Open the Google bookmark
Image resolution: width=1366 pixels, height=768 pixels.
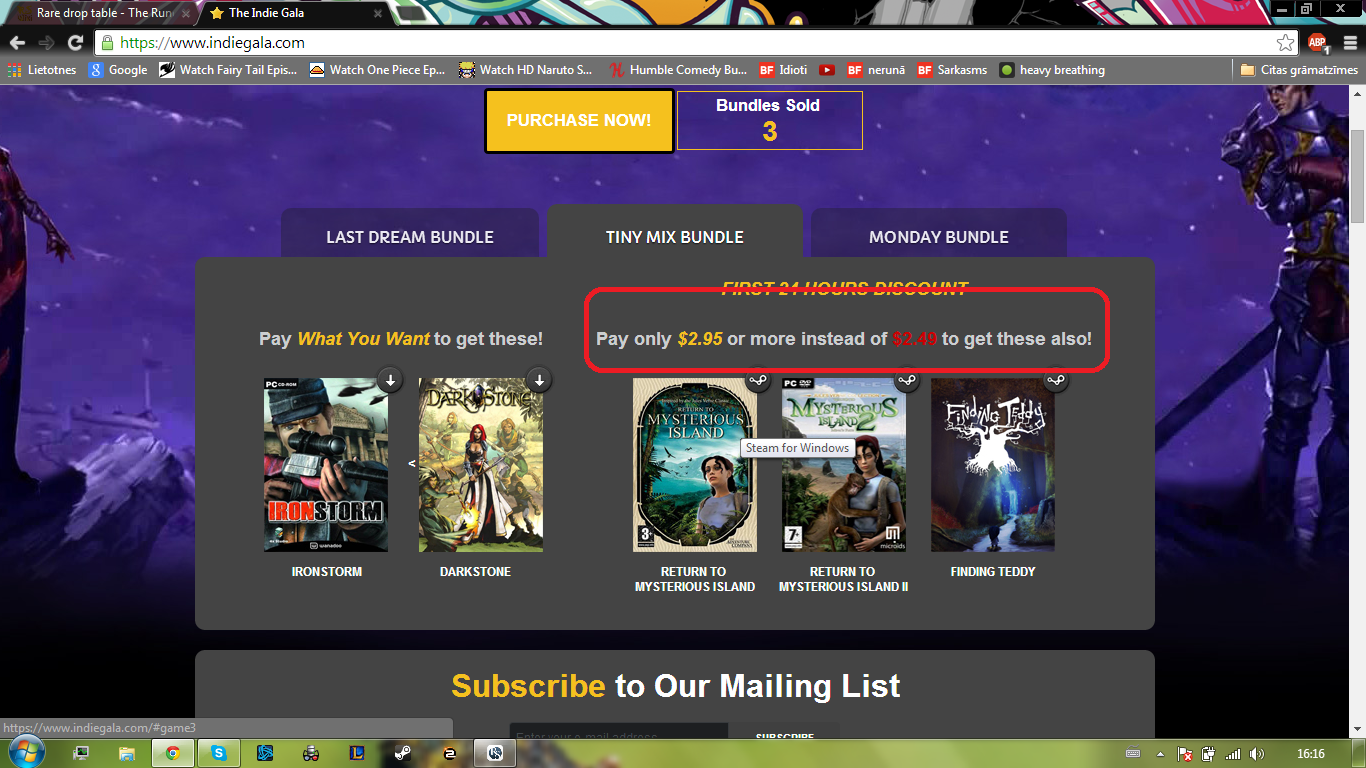118,70
